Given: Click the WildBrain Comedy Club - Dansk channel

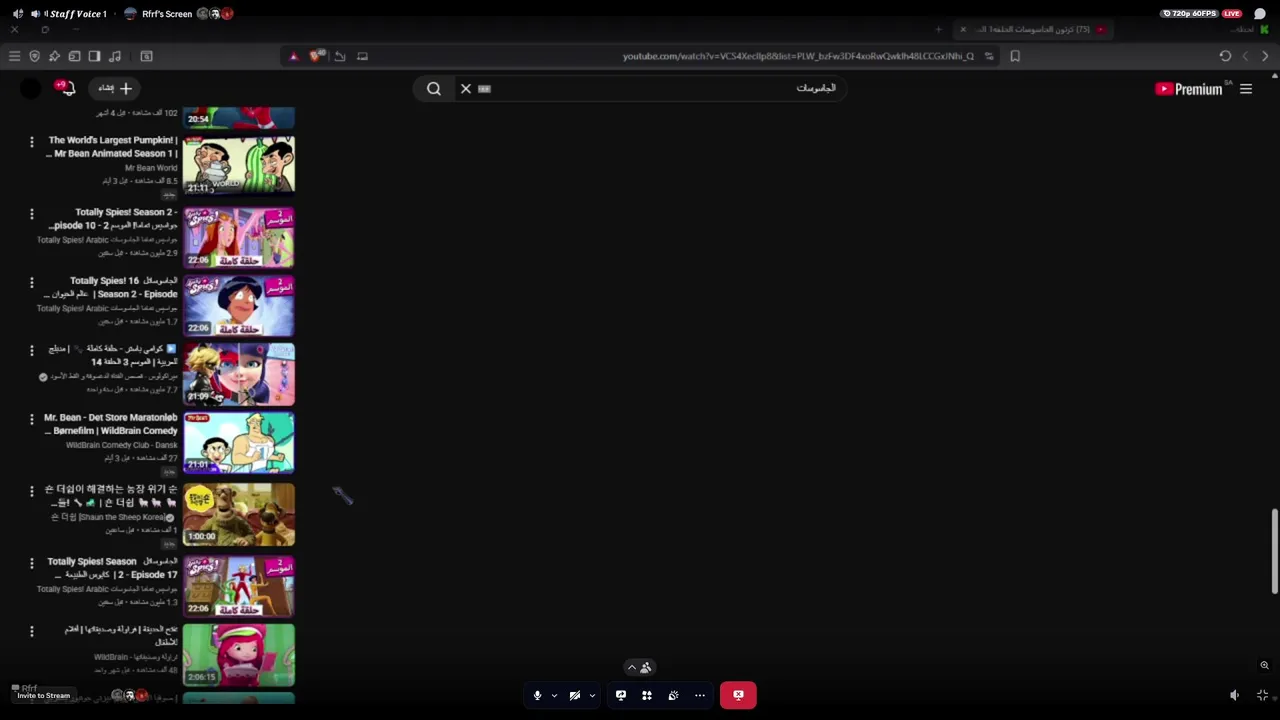Looking at the screenshot, I should click(121, 445).
